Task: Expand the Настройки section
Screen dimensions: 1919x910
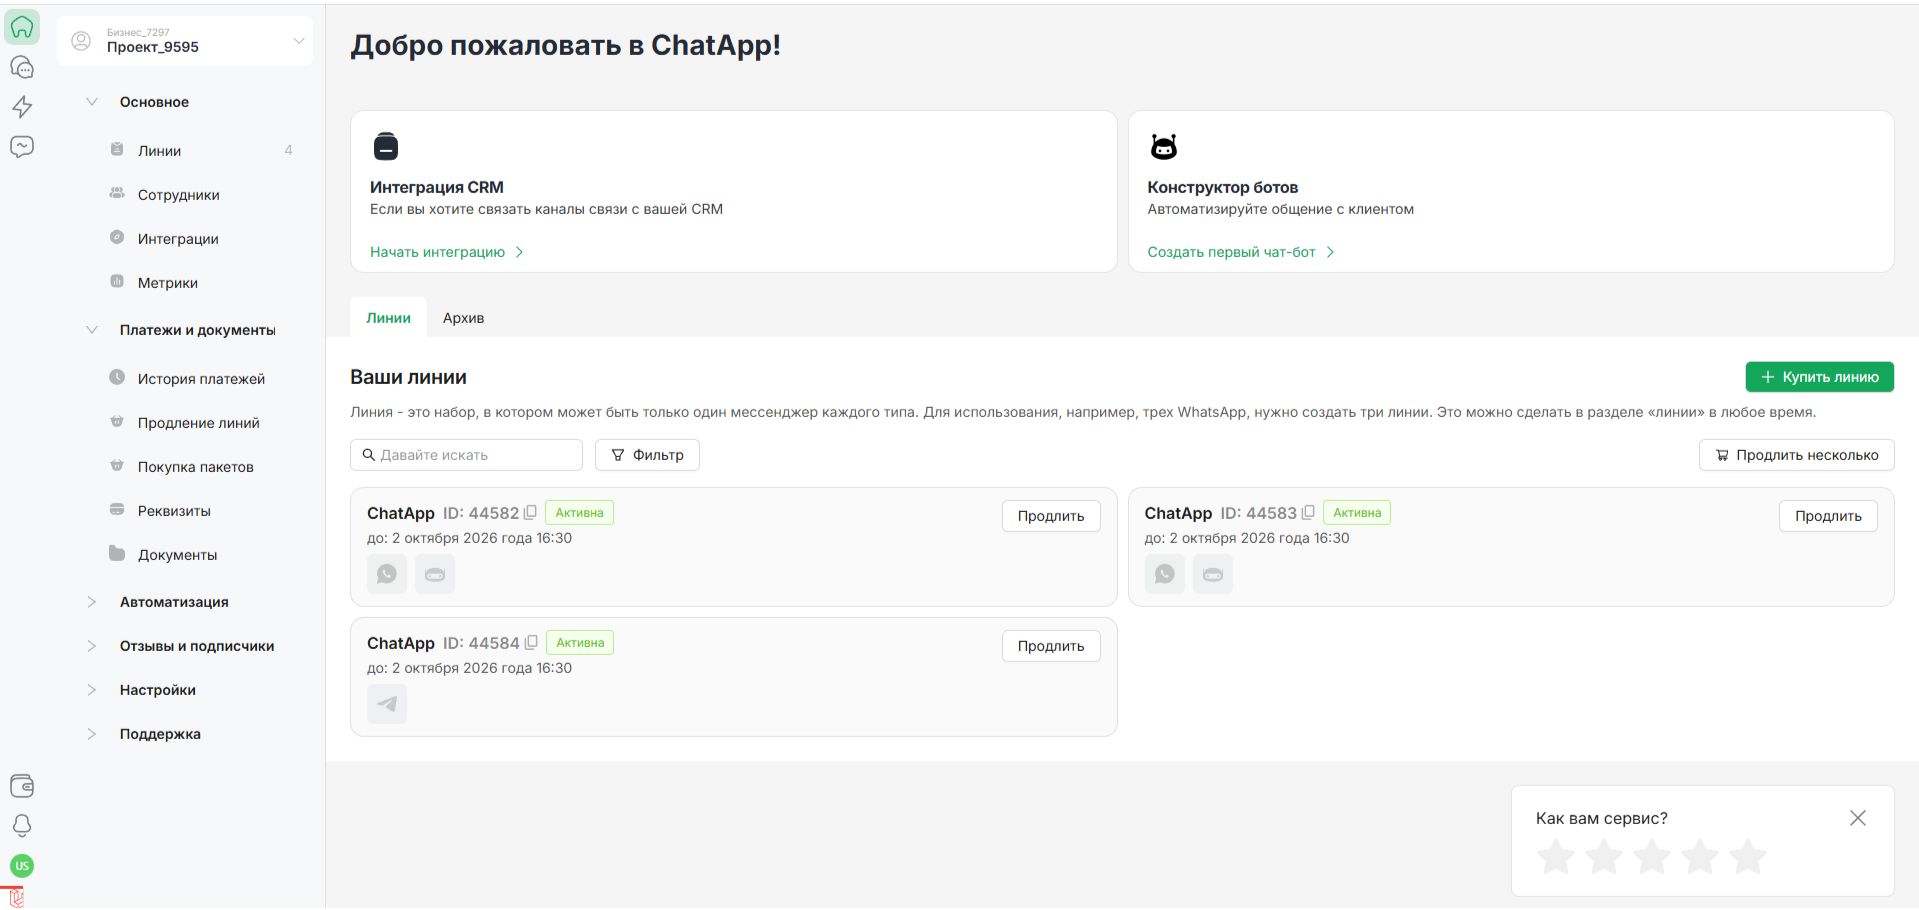Action: coord(157,690)
